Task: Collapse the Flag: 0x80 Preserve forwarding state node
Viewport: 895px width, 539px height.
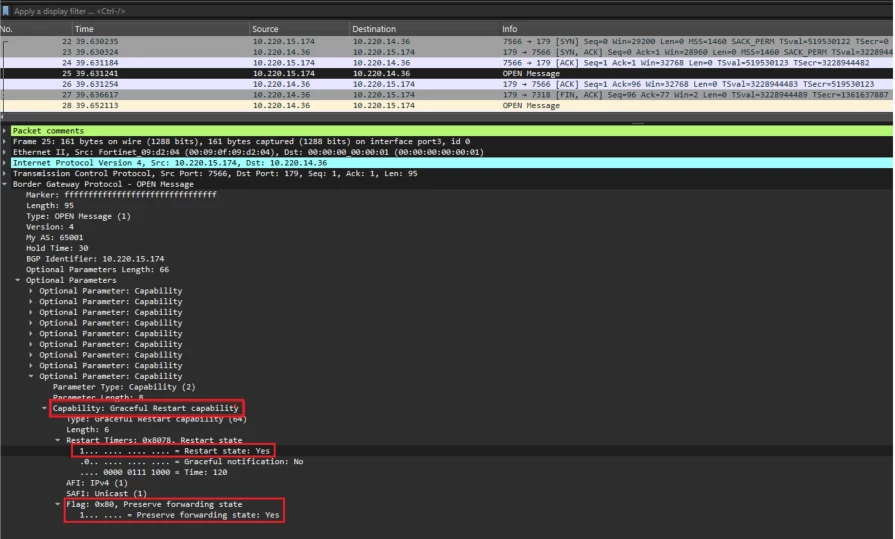Action: pos(57,504)
